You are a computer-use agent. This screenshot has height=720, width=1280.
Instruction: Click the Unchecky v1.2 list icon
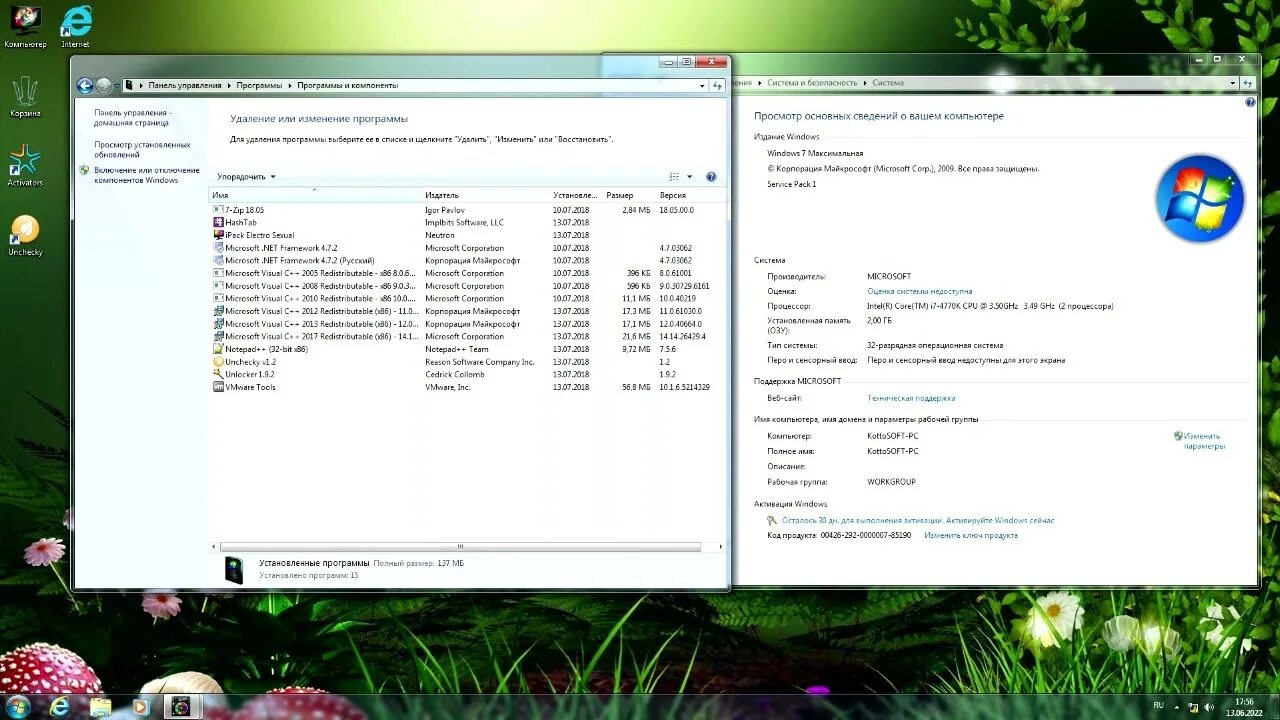click(218, 362)
